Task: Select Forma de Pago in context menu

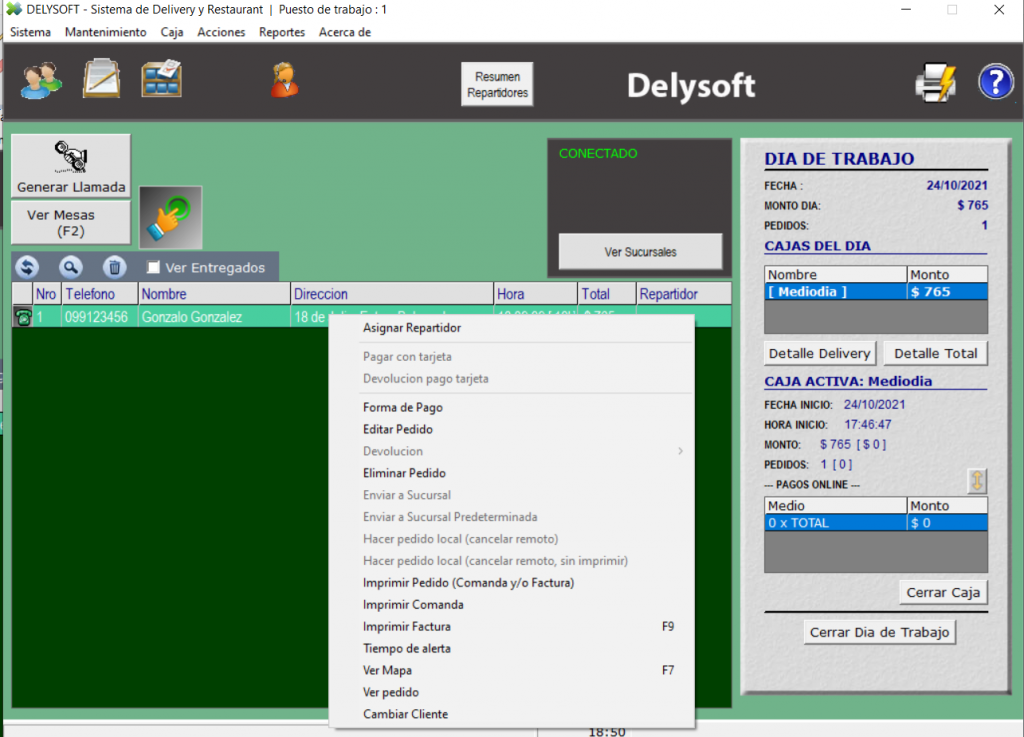Action: (x=511, y=407)
